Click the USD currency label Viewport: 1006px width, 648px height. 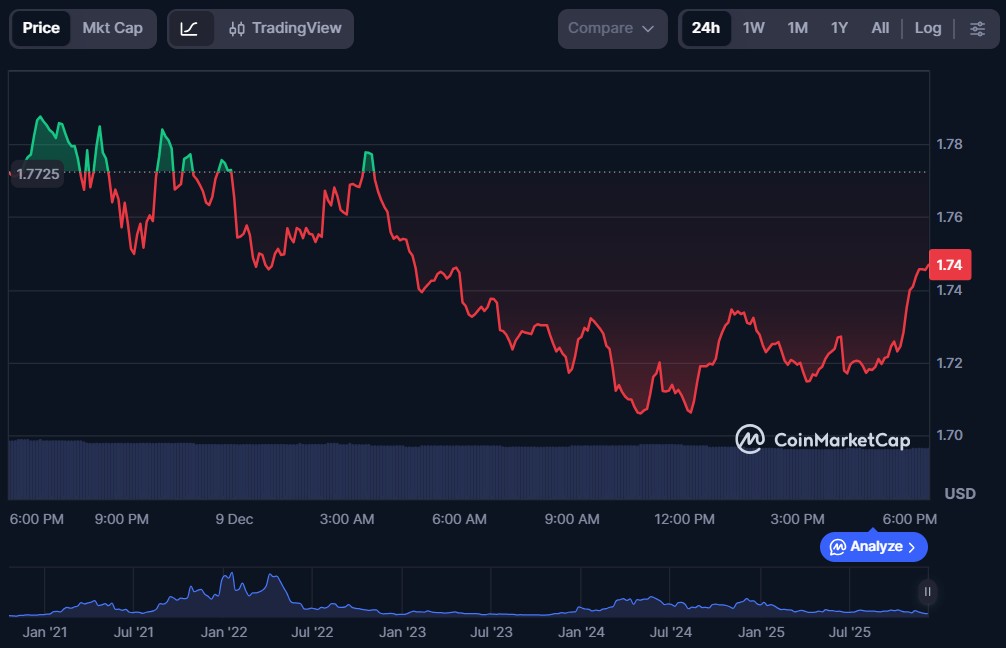(x=959, y=494)
